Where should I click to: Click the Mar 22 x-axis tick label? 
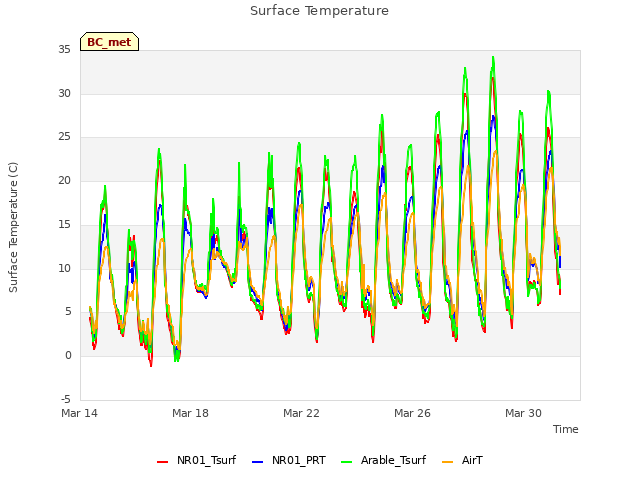pos(301,413)
